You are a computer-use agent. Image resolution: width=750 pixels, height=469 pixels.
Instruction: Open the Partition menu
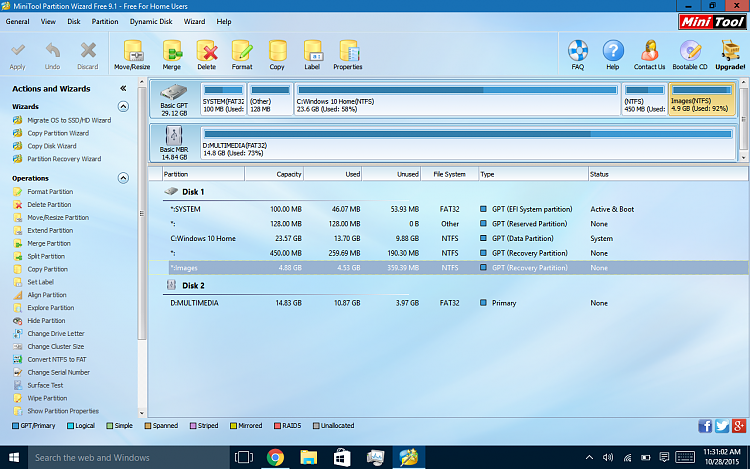[x=105, y=22]
